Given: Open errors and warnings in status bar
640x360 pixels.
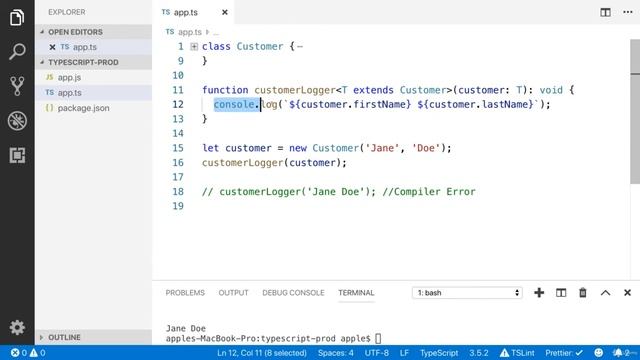Looking at the screenshot, I should point(28,353).
